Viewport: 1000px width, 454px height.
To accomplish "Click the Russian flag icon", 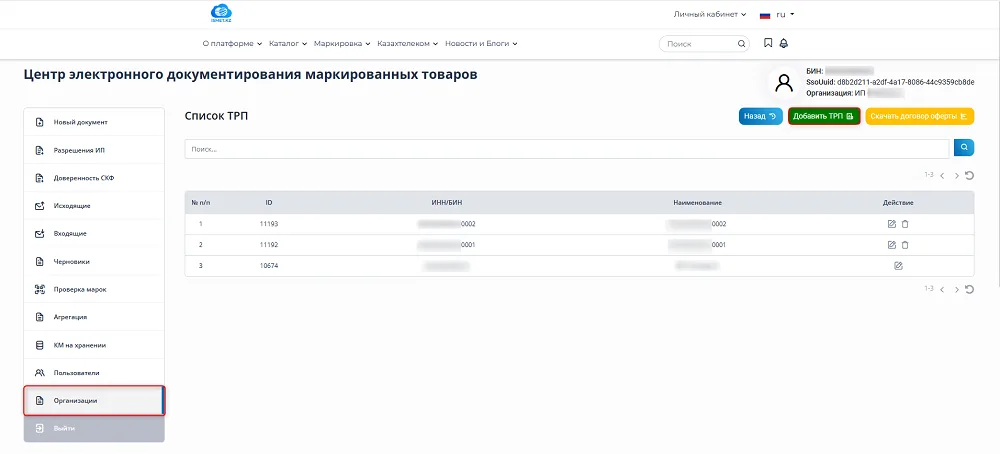I will [765, 15].
